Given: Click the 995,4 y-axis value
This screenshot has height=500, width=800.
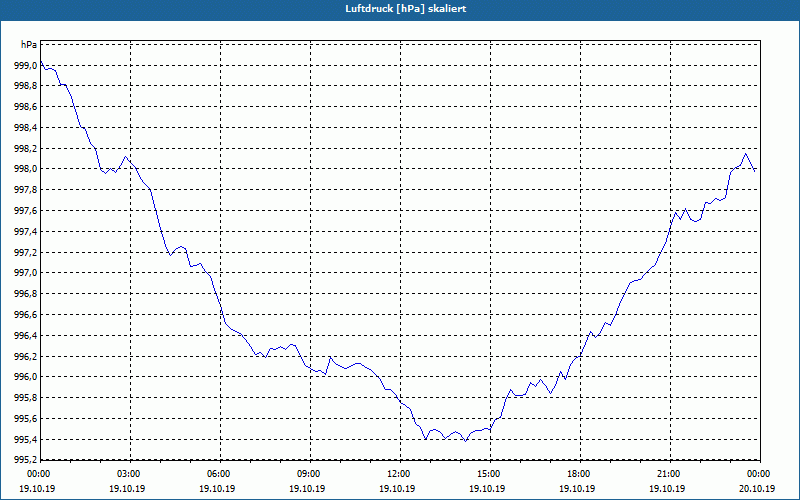Looking at the screenshot, I should pyautogui.click(x=25, y=440).
